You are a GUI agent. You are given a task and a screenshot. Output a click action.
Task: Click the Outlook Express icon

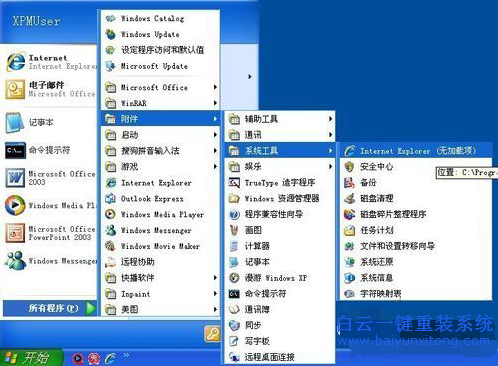click(x=110, y=199)
